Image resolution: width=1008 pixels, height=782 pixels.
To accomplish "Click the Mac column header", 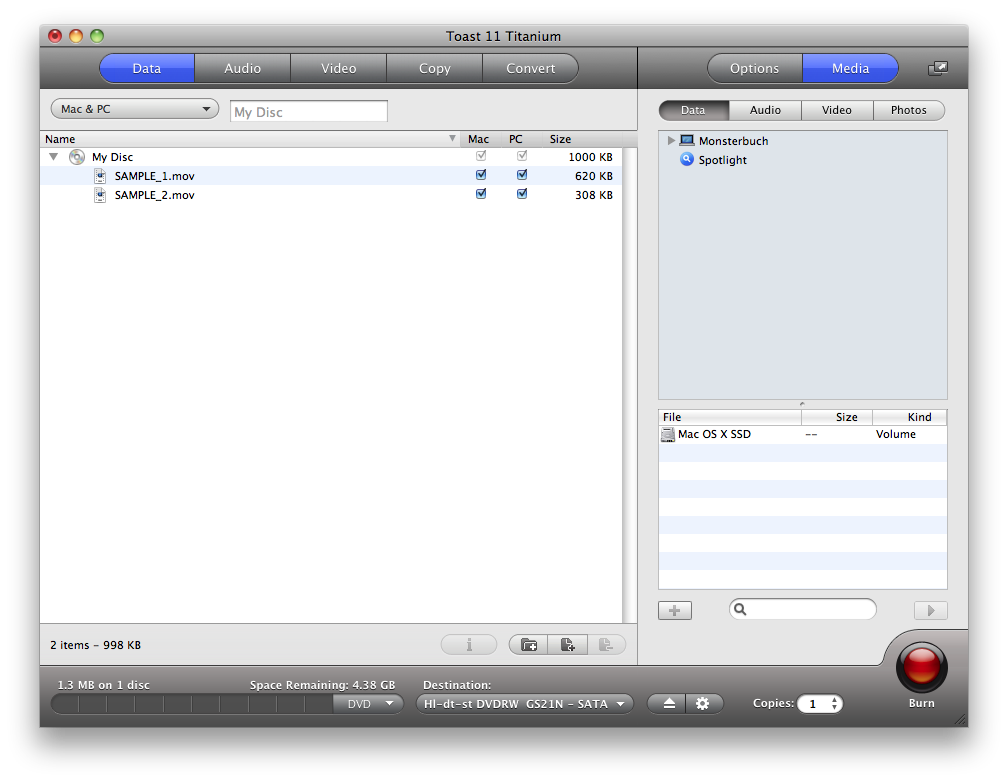I will 478,139.
